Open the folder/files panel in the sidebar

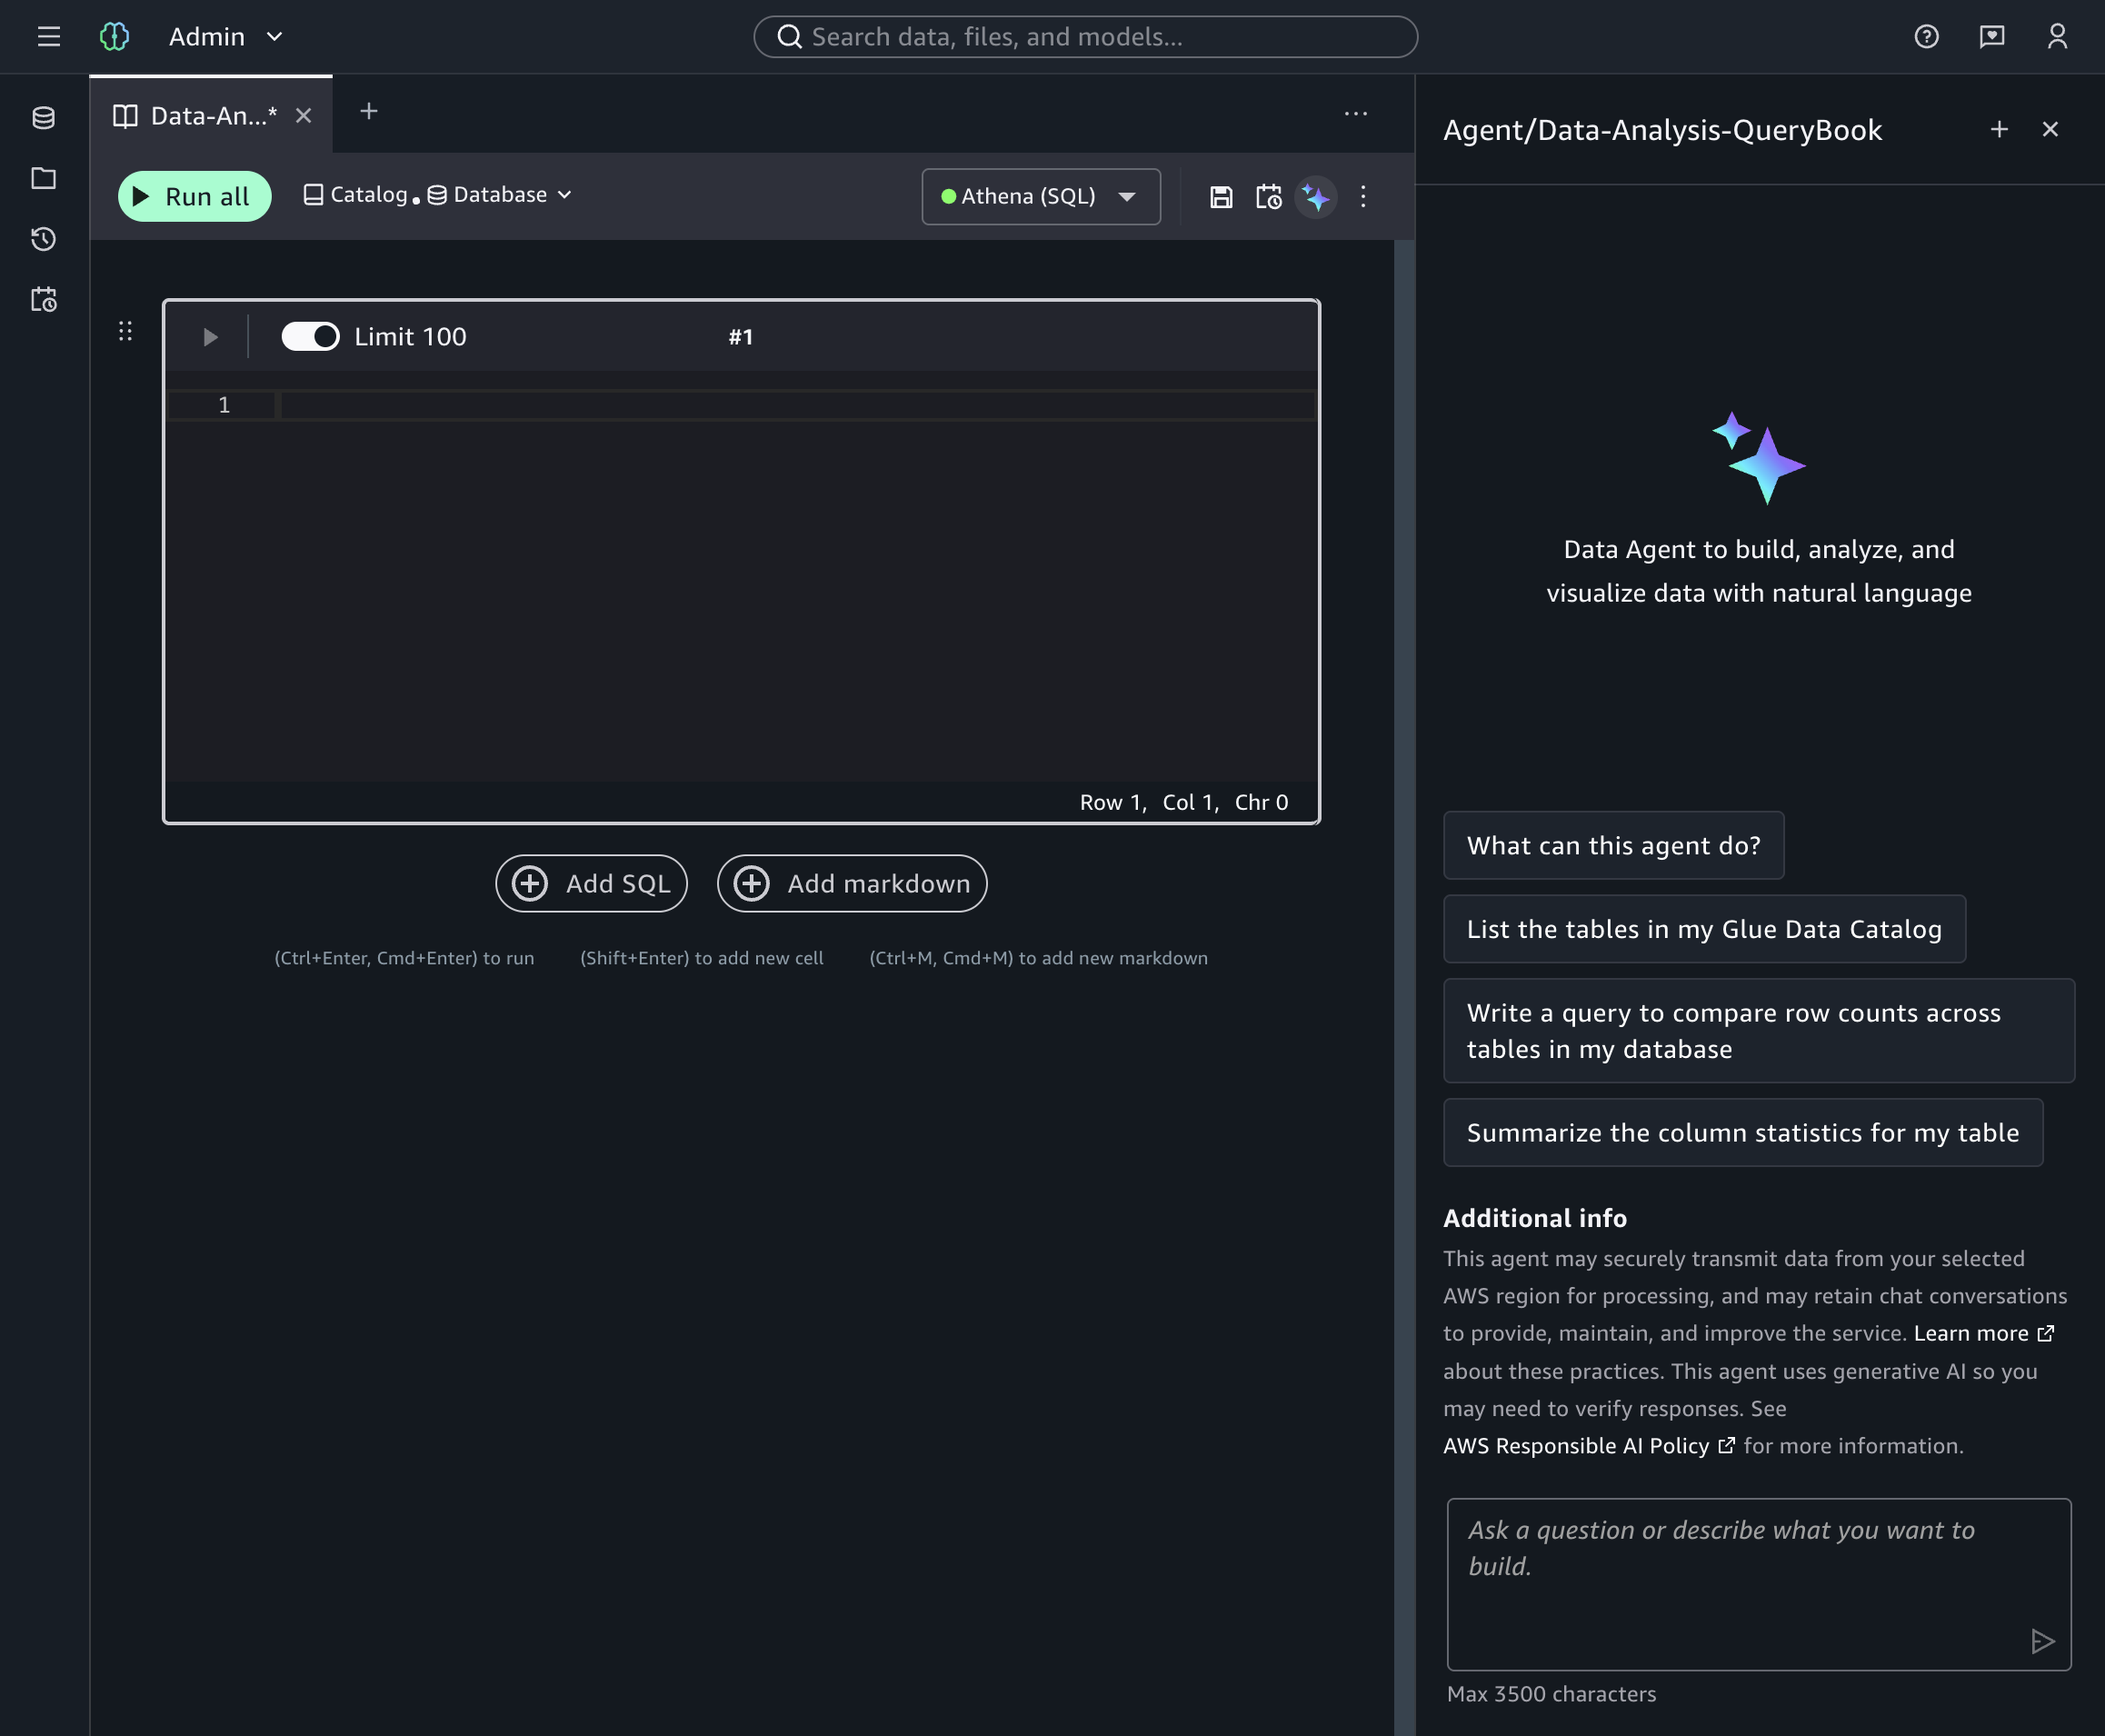pyautogui.click(x=44, y=178)
